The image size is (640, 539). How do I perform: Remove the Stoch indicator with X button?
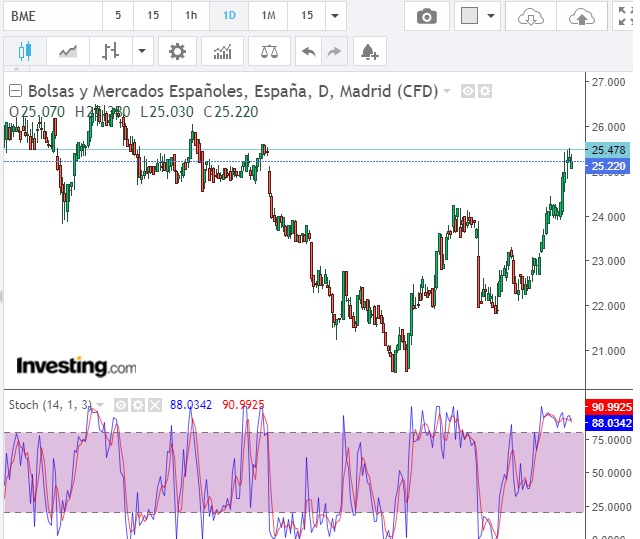click(x=154, y=404)
